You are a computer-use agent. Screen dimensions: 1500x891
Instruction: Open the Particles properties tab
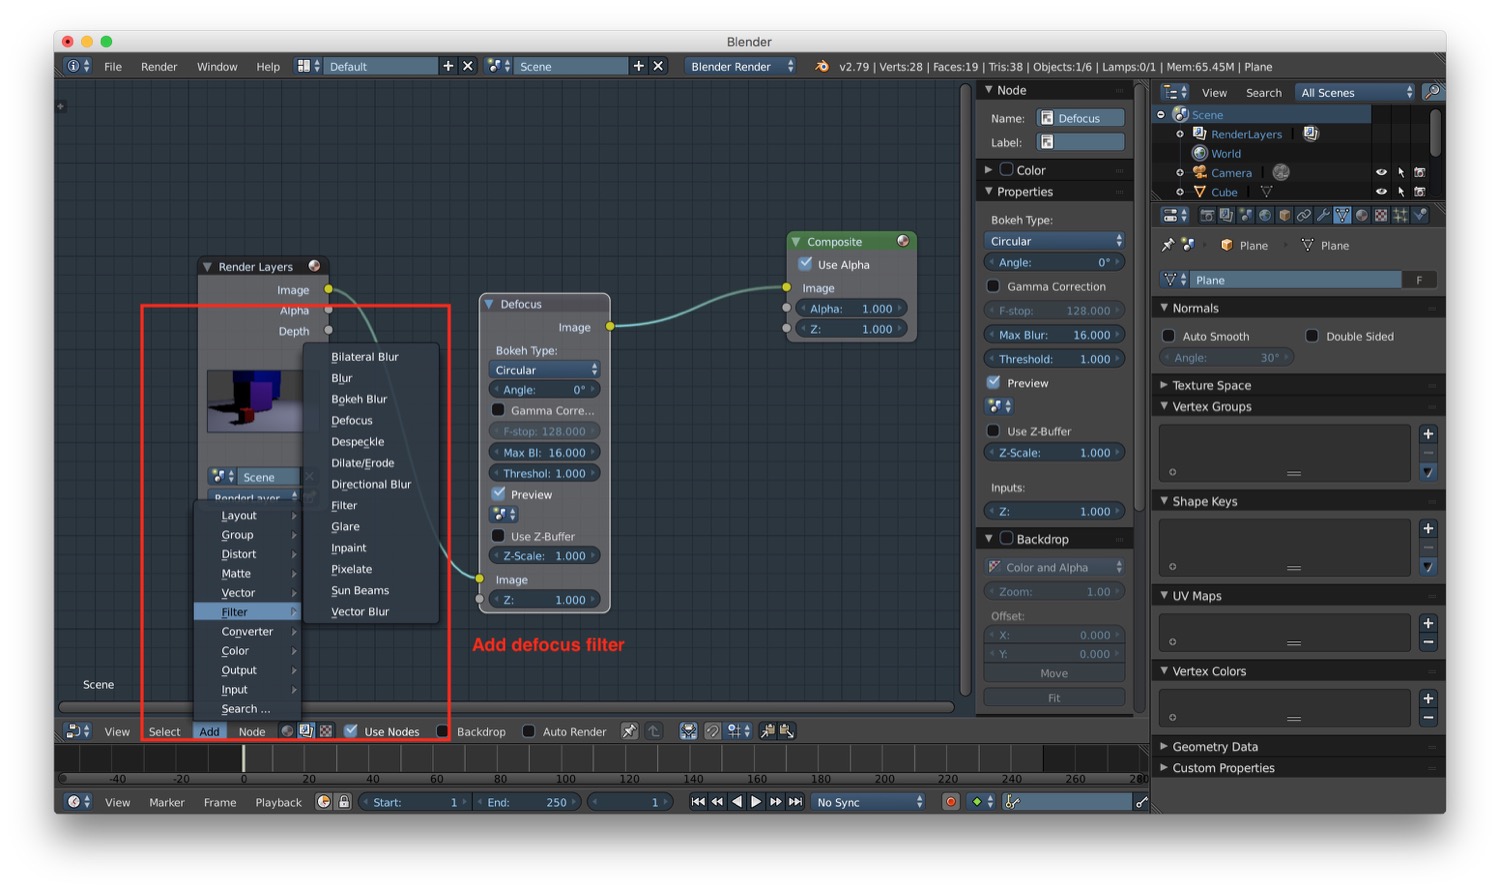tap(1400, 215)
